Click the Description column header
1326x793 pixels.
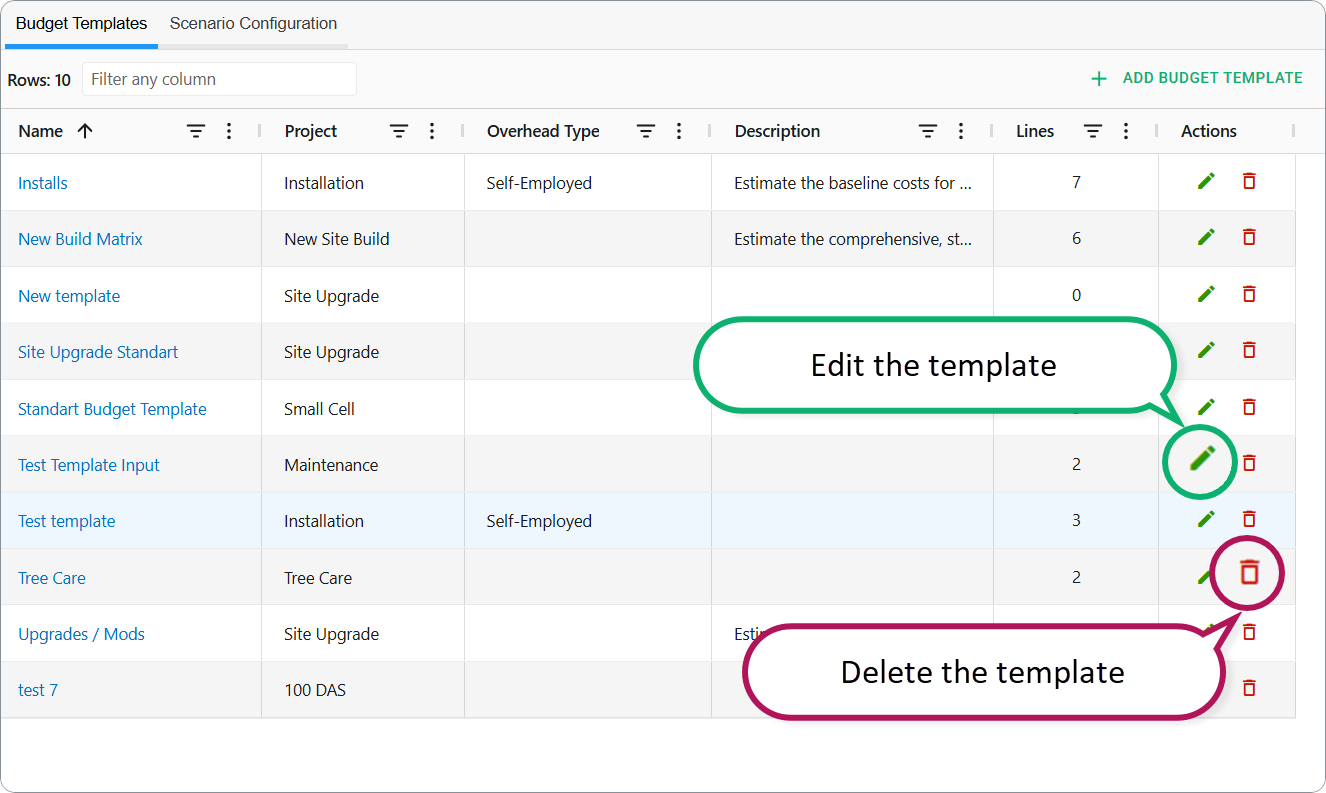tap(777, 131)
